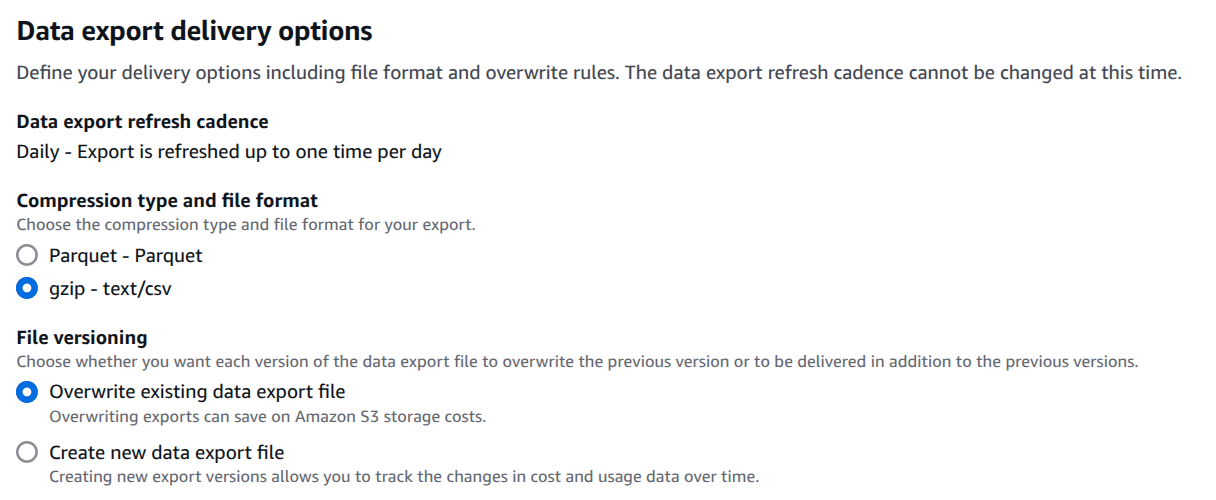Click the "Create new data export file" label
The height and width of the screenshot is (500, 1216).
(x=167, y=453)
